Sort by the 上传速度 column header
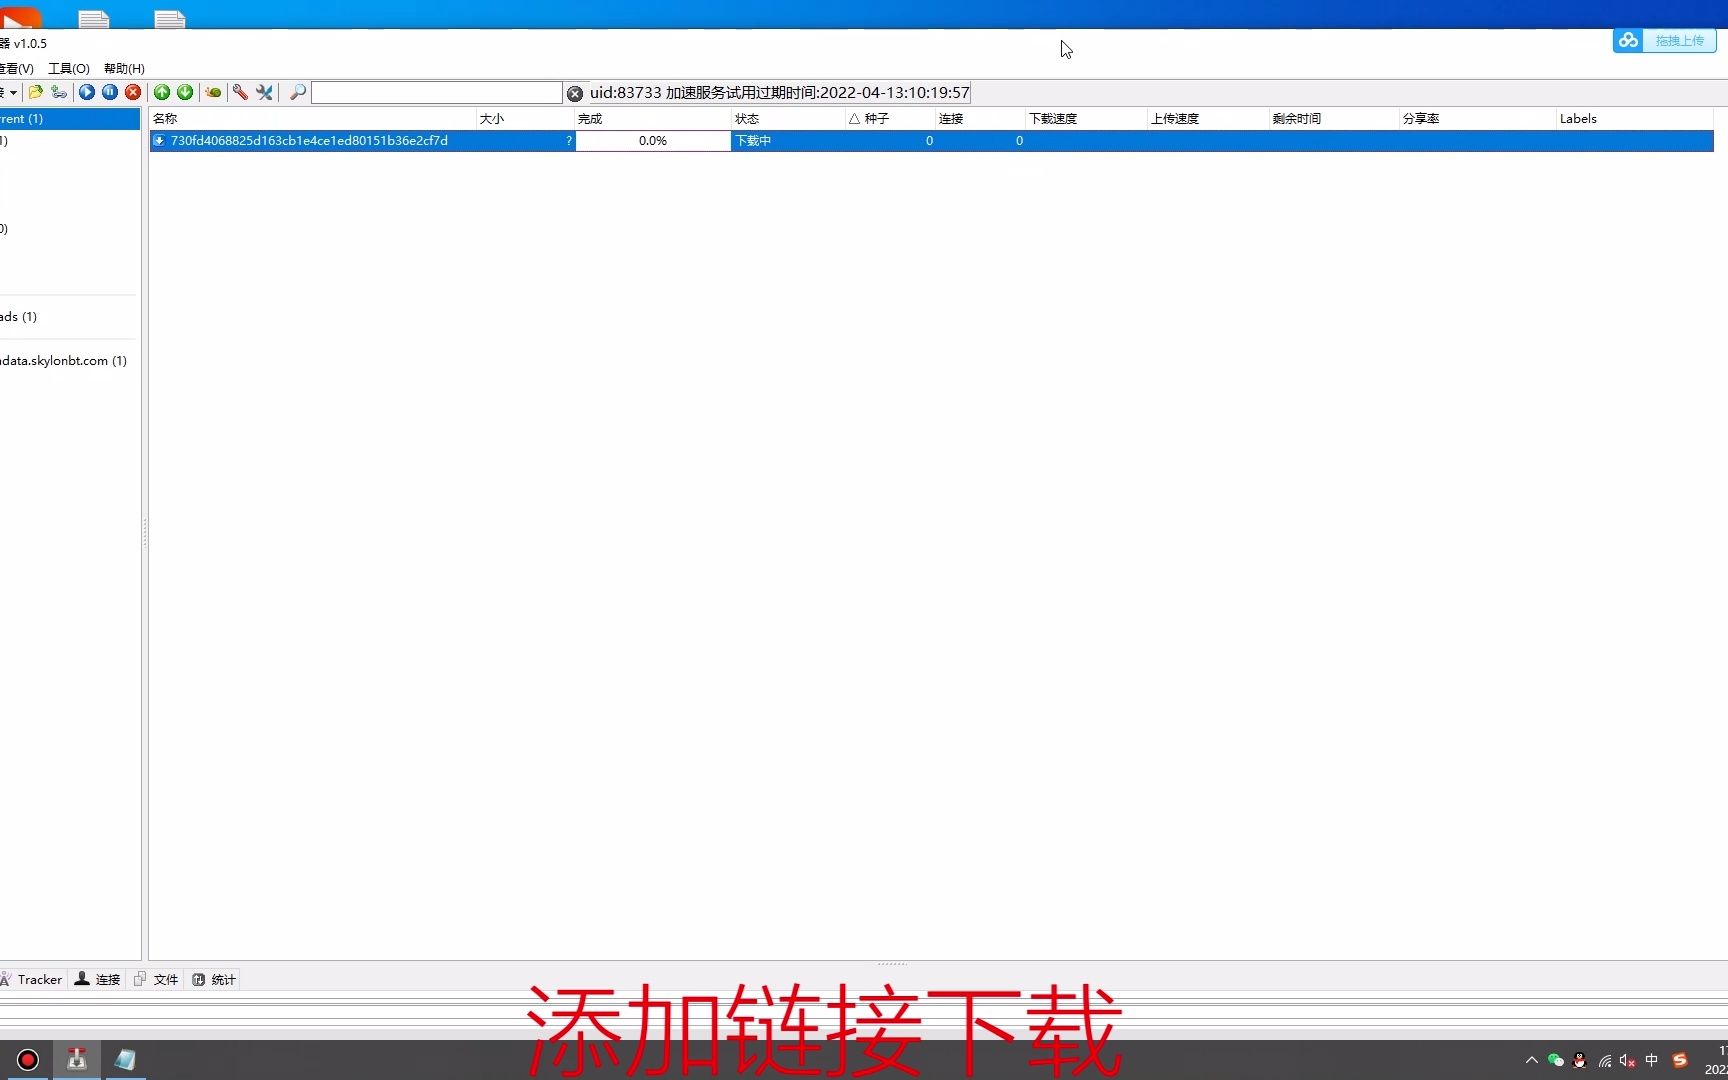 pos(1208,118)
